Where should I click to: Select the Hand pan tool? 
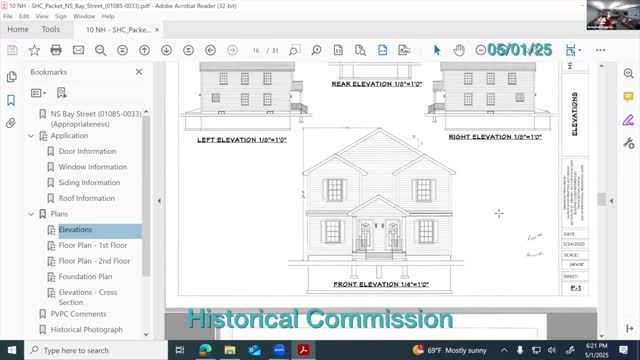pos(459,50)
